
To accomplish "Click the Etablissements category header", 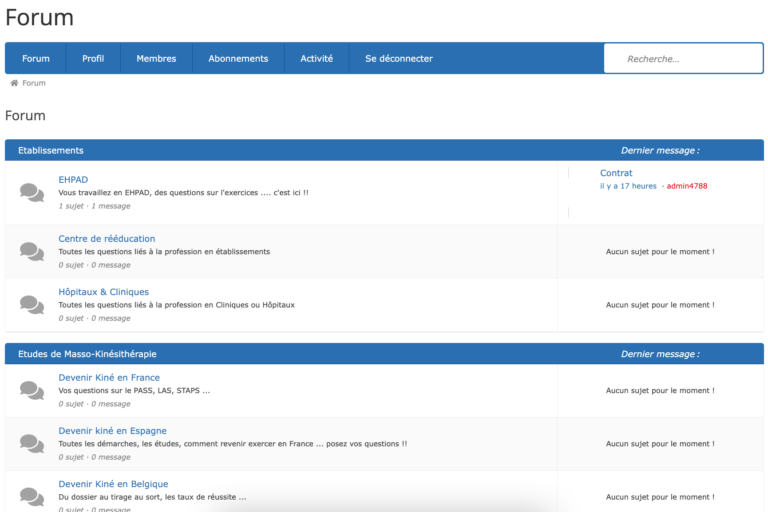I will (x=51, y=150).
